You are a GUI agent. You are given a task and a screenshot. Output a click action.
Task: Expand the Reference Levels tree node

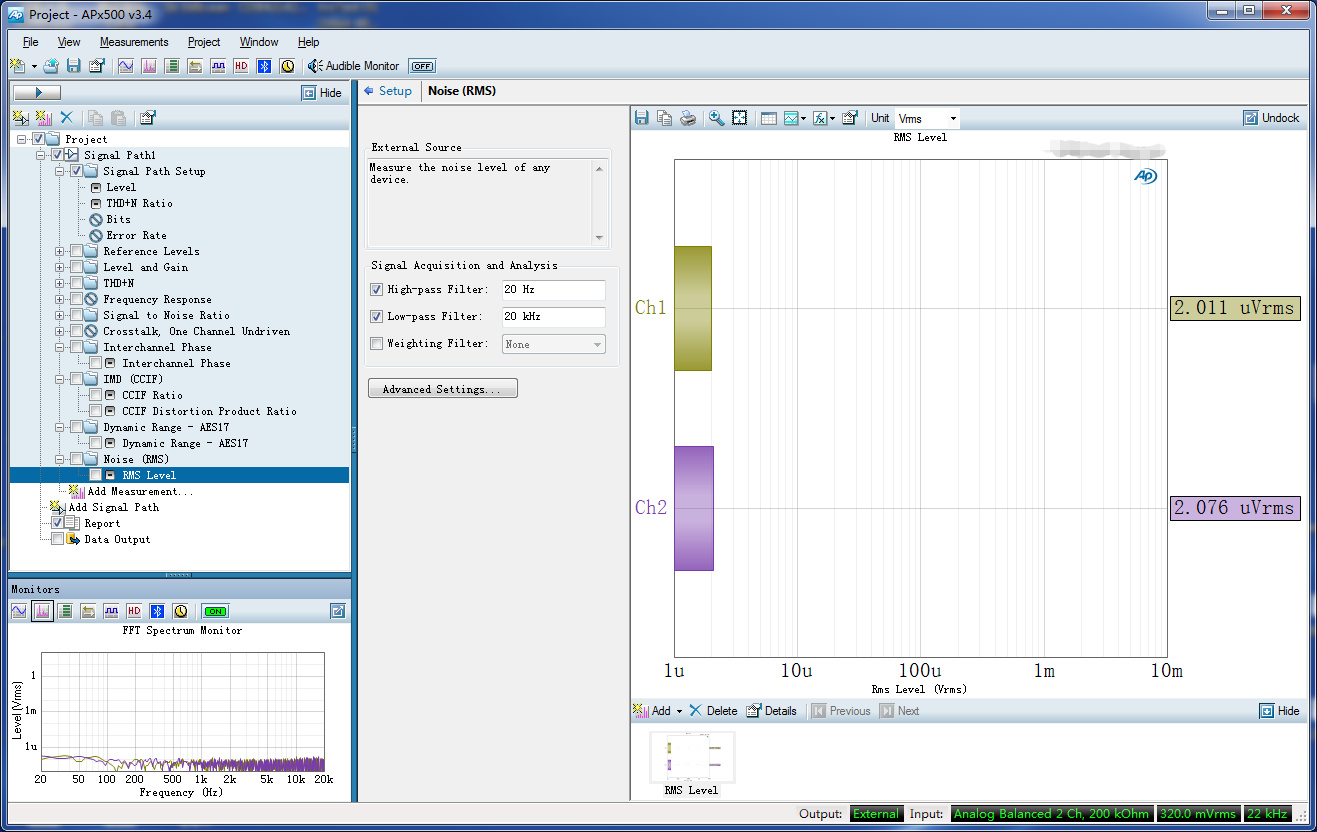(x=60, y=251)
